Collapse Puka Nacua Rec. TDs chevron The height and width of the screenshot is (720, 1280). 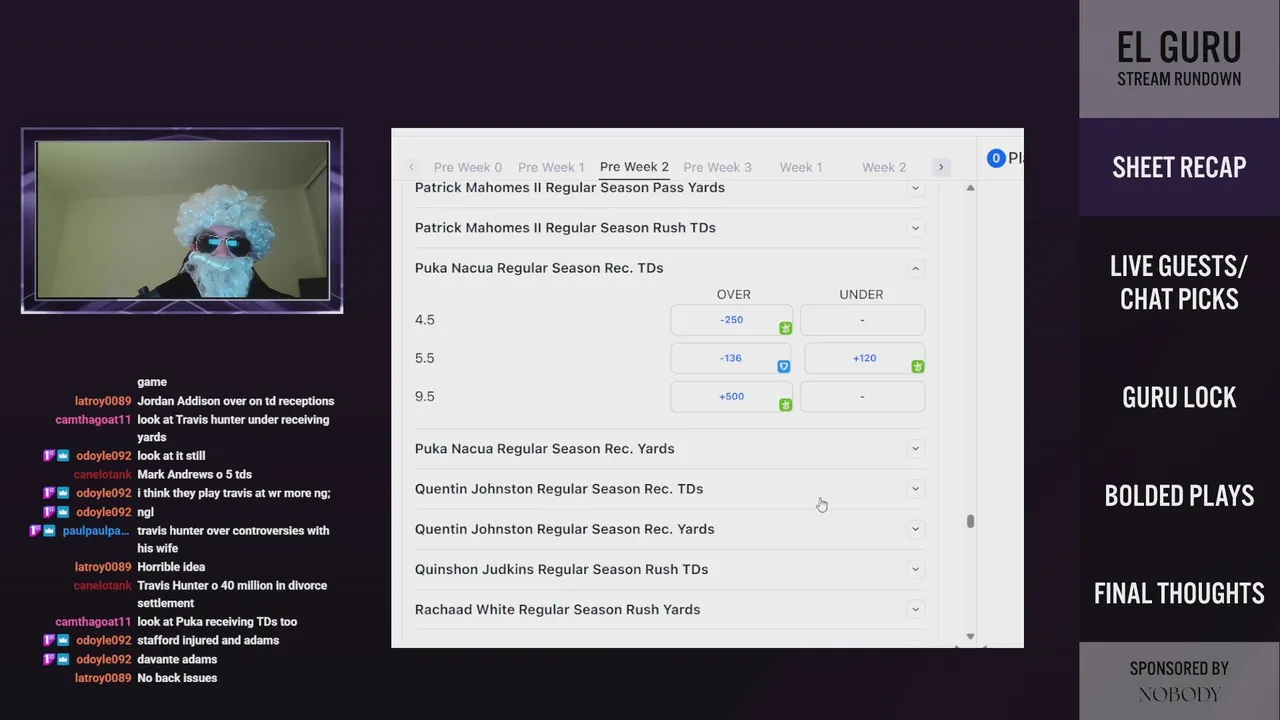click(915, 268)
